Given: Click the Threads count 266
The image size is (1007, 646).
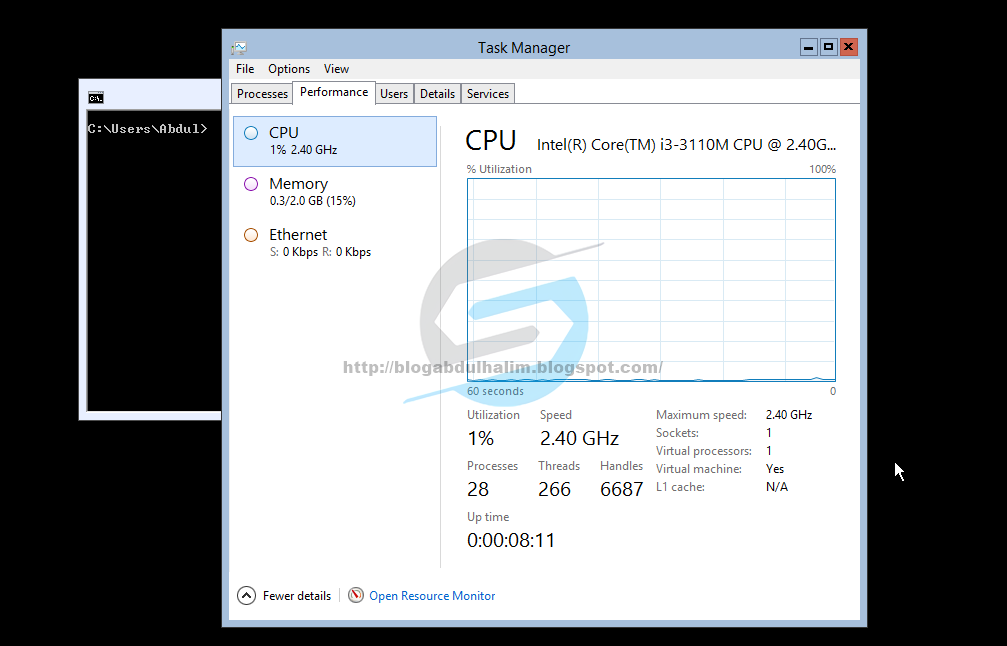Looking at the screenshot, I should tap(554, 489).
